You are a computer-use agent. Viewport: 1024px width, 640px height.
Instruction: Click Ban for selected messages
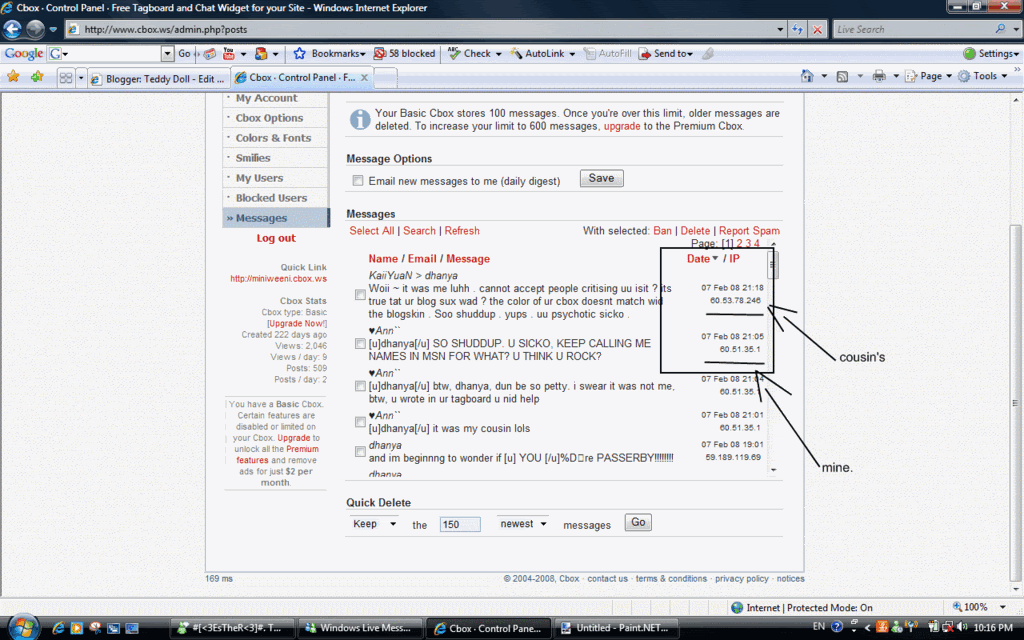point(662,231)
